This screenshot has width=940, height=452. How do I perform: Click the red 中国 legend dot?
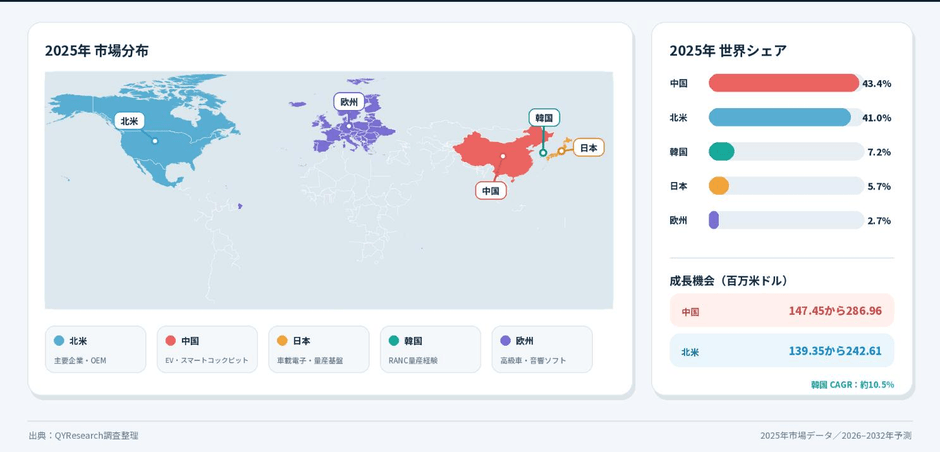click(170, 340)
